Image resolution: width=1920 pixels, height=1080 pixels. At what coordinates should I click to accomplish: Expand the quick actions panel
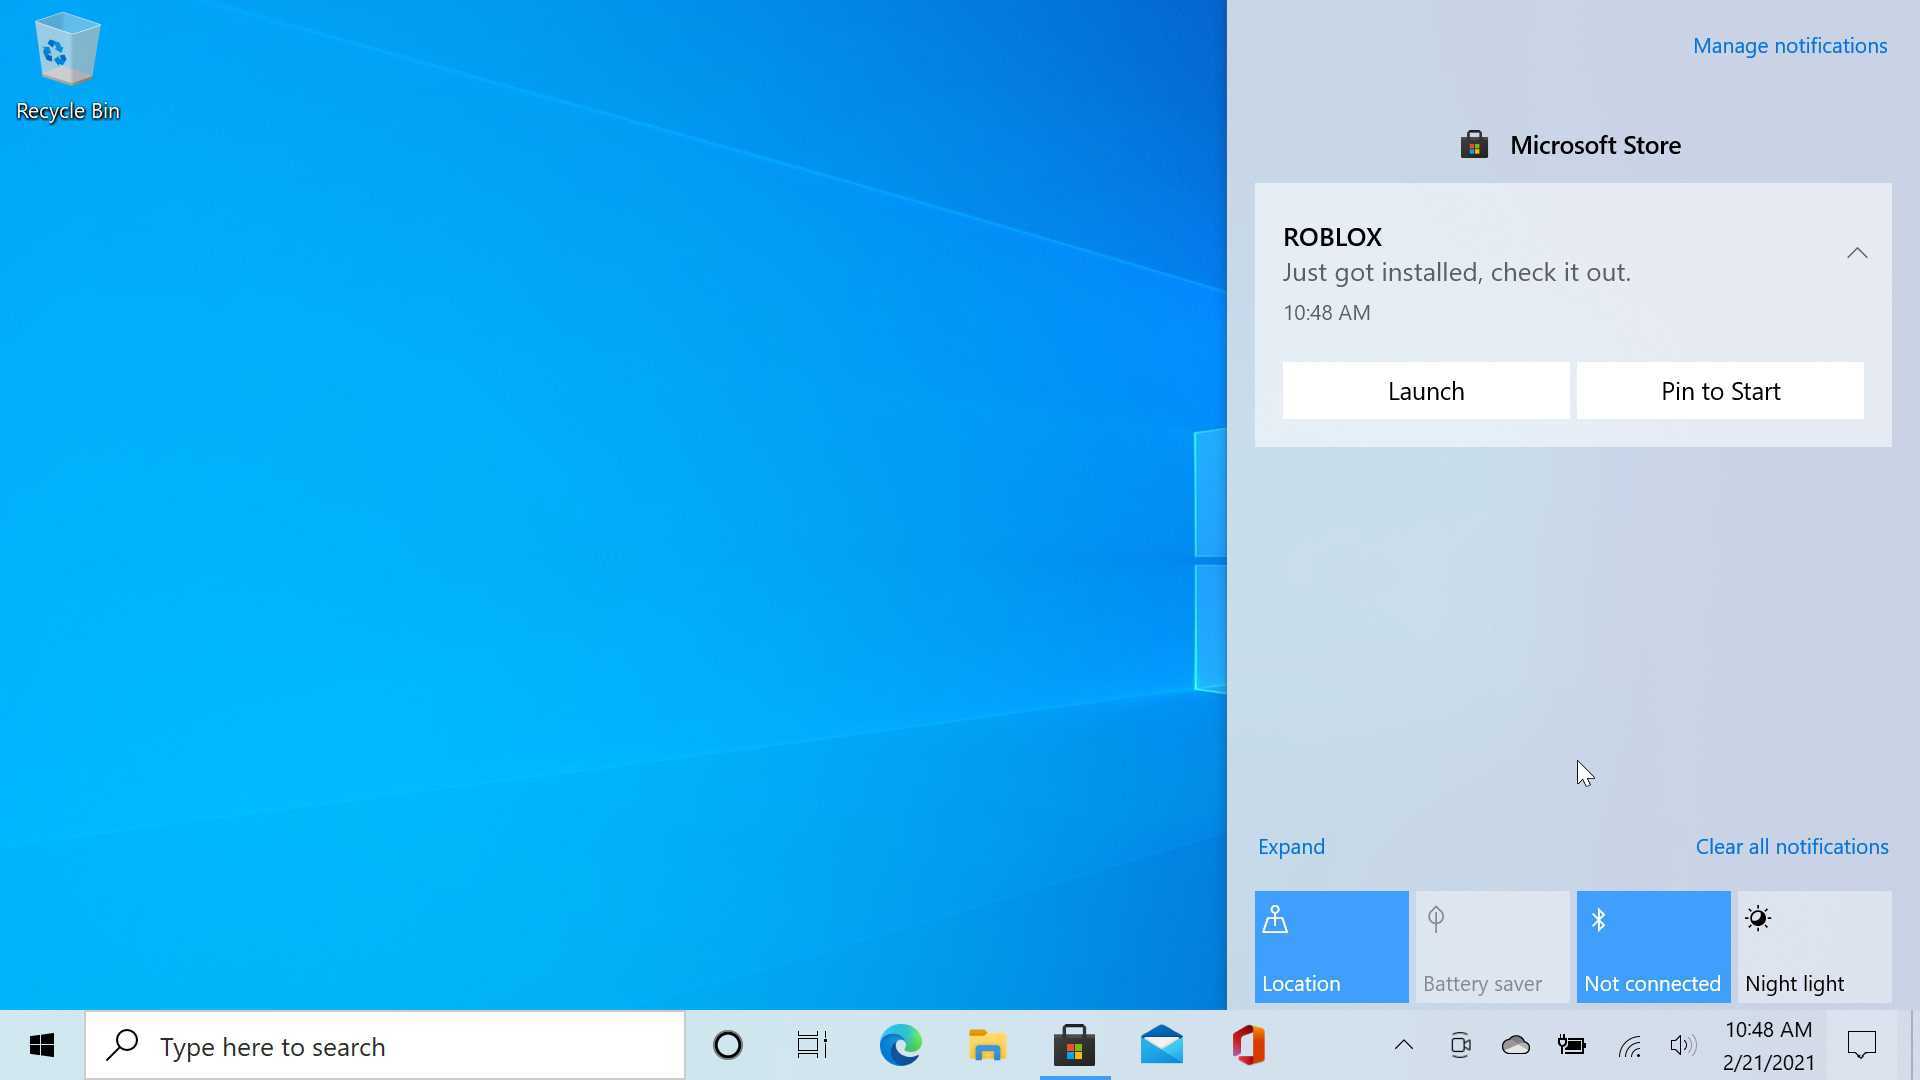click(x=1291, y=847)
